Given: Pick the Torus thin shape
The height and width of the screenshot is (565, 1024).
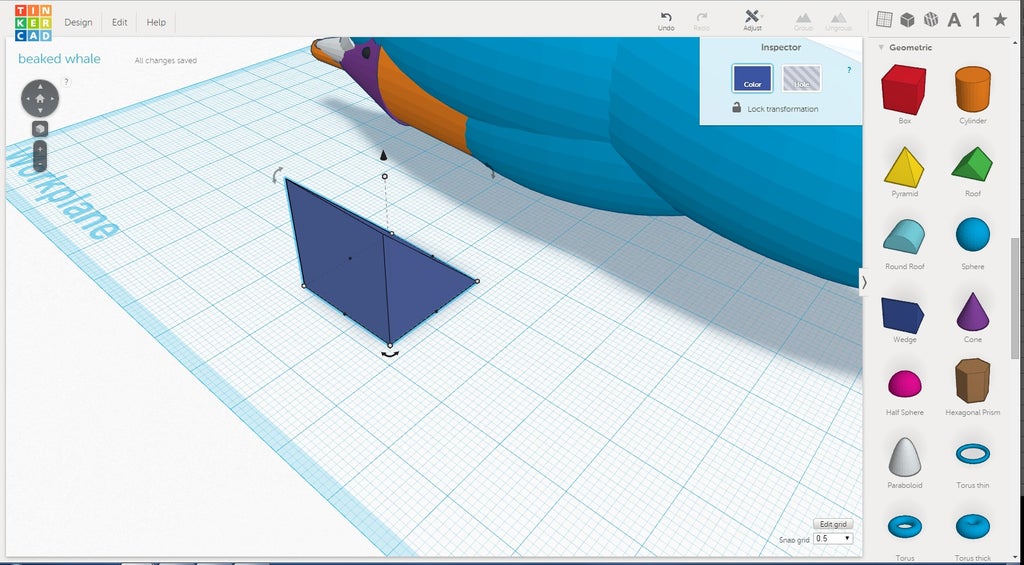Looking at the screenshot, I should (x=973, y=453).
